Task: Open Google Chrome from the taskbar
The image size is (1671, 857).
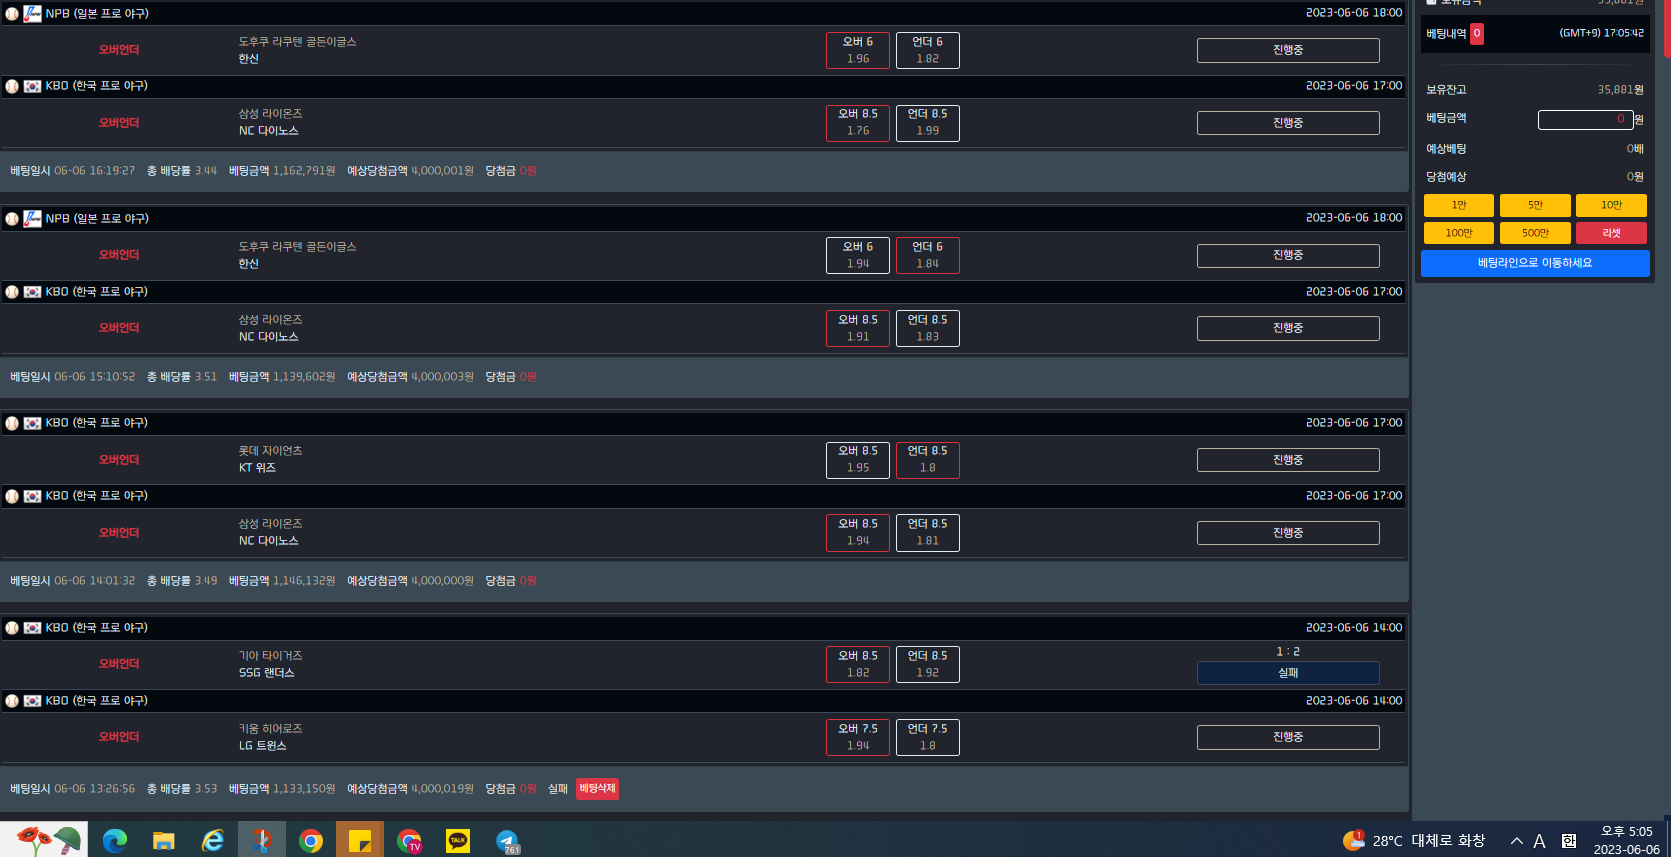Action: [x=311, y=841]
